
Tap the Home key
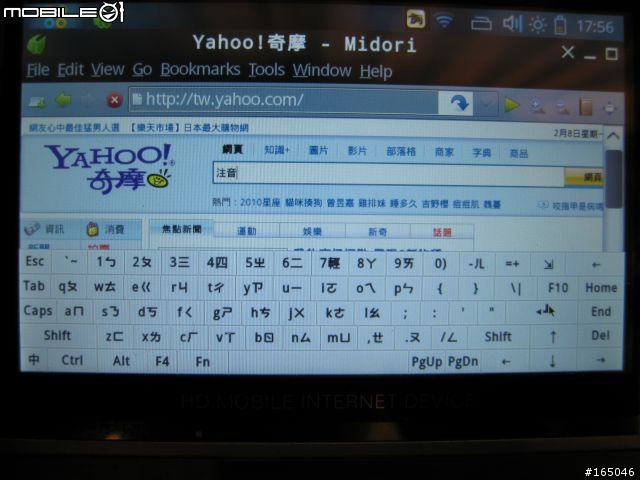click(601, 288)
